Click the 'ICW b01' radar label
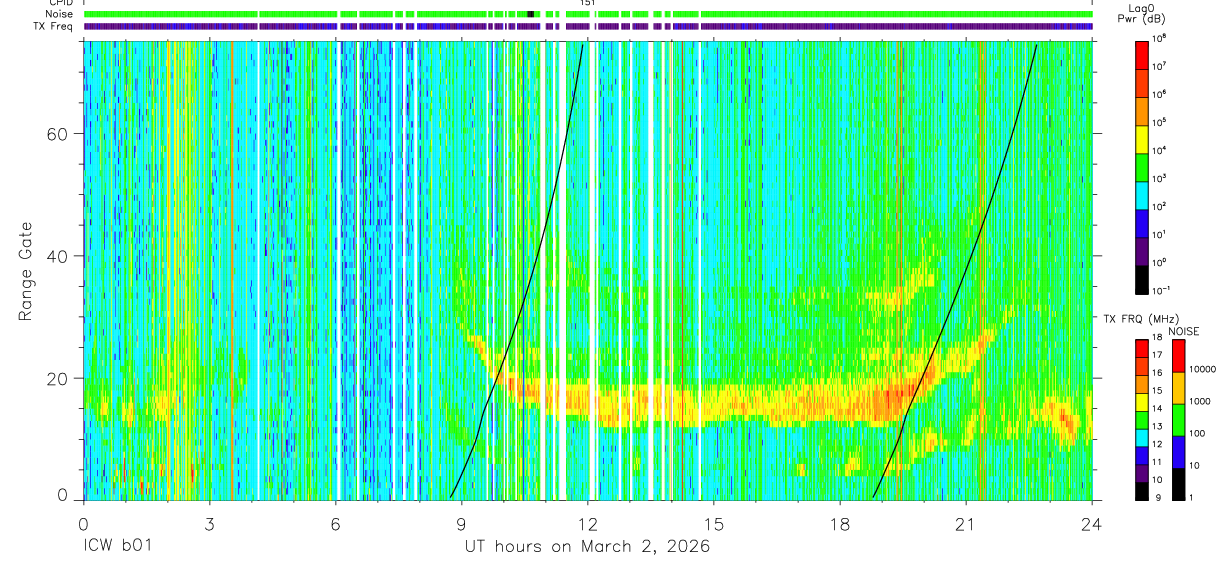 click(x=116, y=547)
